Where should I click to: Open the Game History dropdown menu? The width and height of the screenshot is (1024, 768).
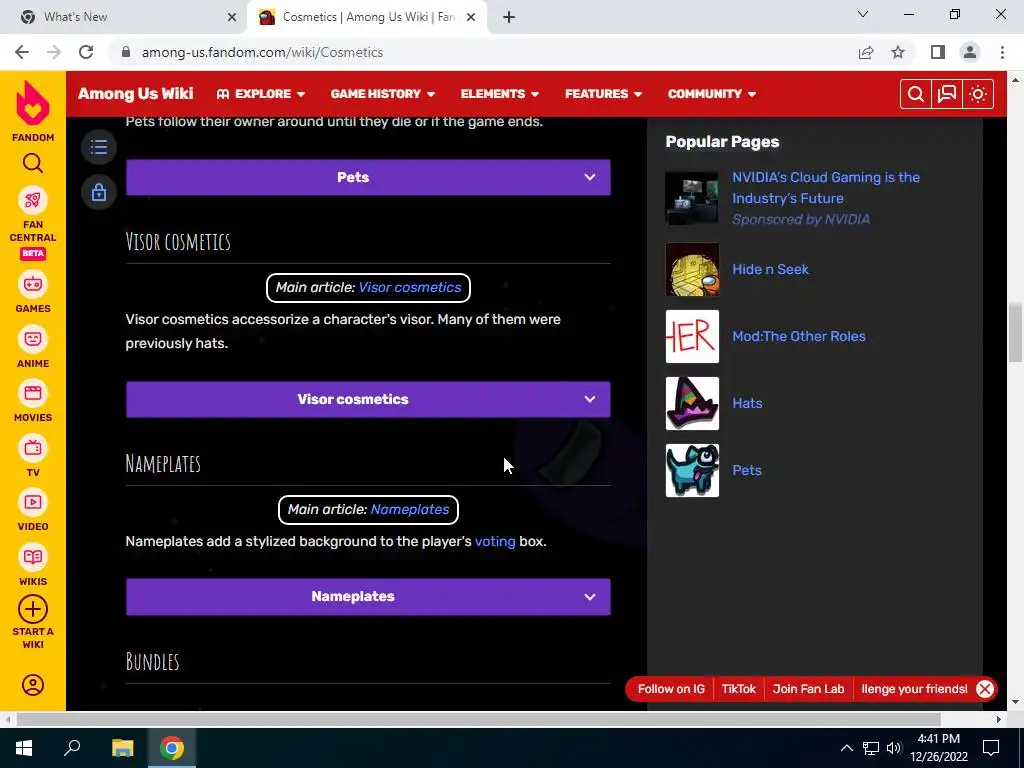(x=383, y=94)
